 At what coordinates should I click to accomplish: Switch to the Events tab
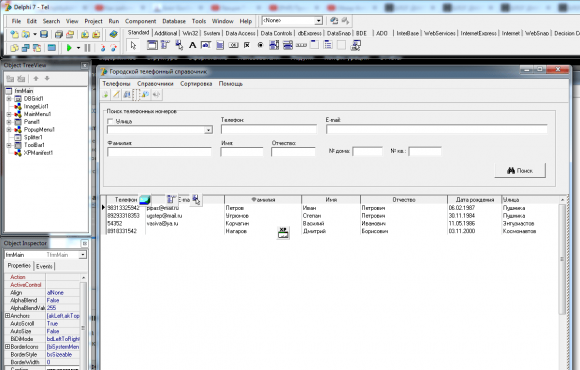(x=44, y=266)
